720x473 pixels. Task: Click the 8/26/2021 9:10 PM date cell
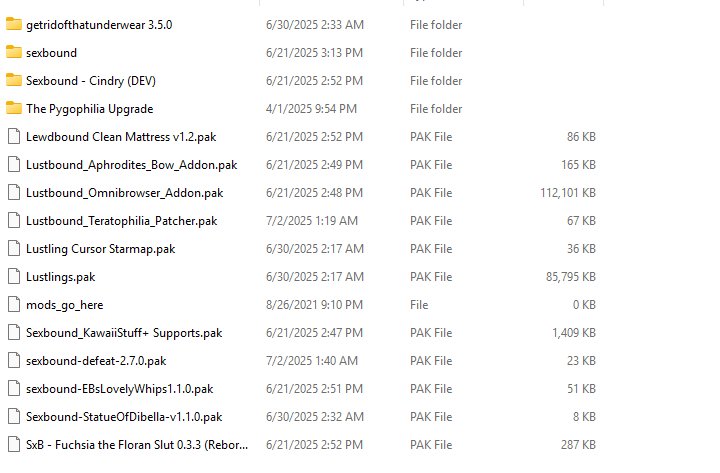coord(314,305)
